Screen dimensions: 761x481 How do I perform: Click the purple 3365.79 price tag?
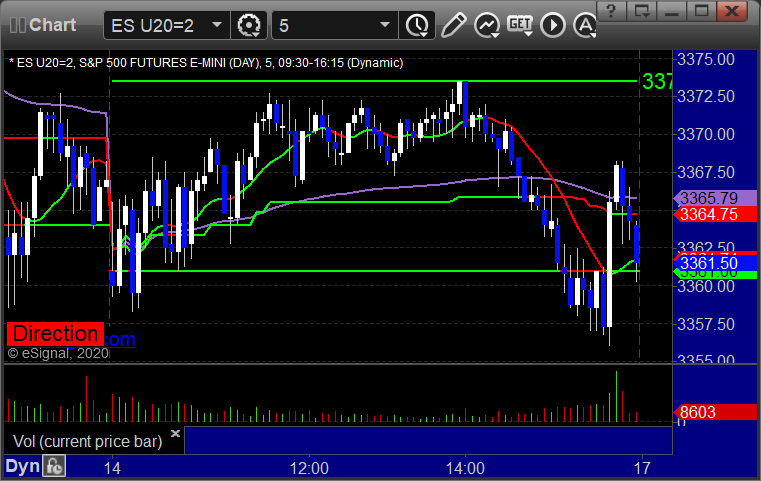[715, 198]
